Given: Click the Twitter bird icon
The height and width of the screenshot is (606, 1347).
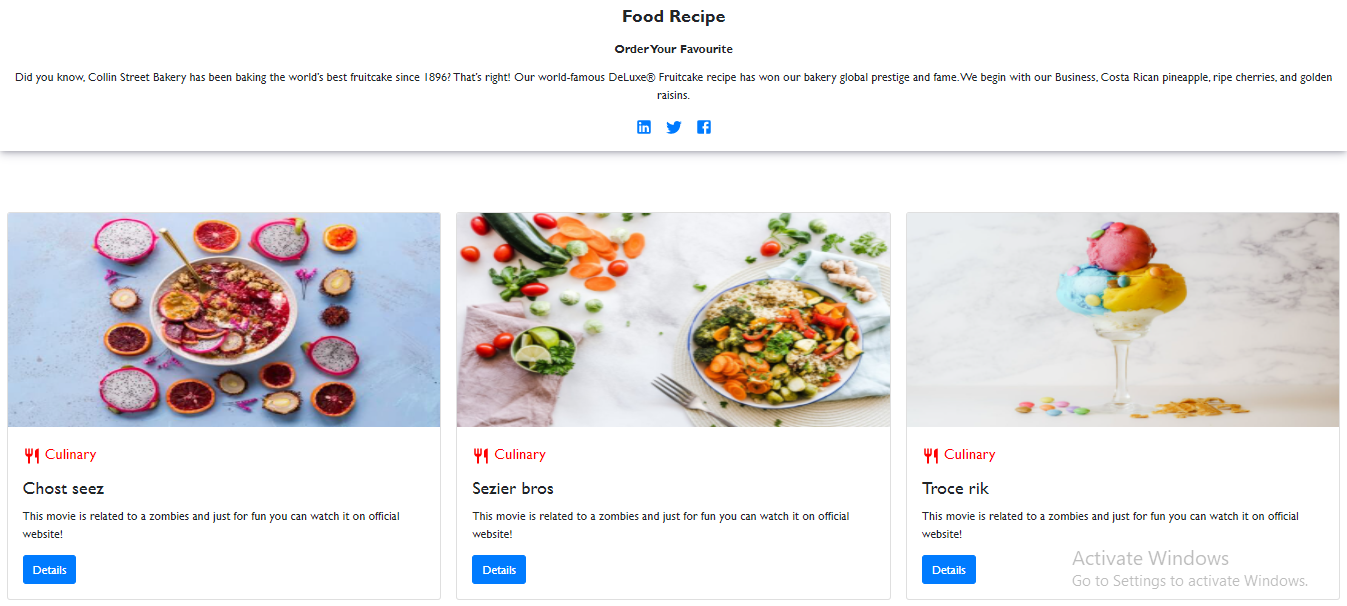Looking at the screenshot, I should click(x=674, y=127).
